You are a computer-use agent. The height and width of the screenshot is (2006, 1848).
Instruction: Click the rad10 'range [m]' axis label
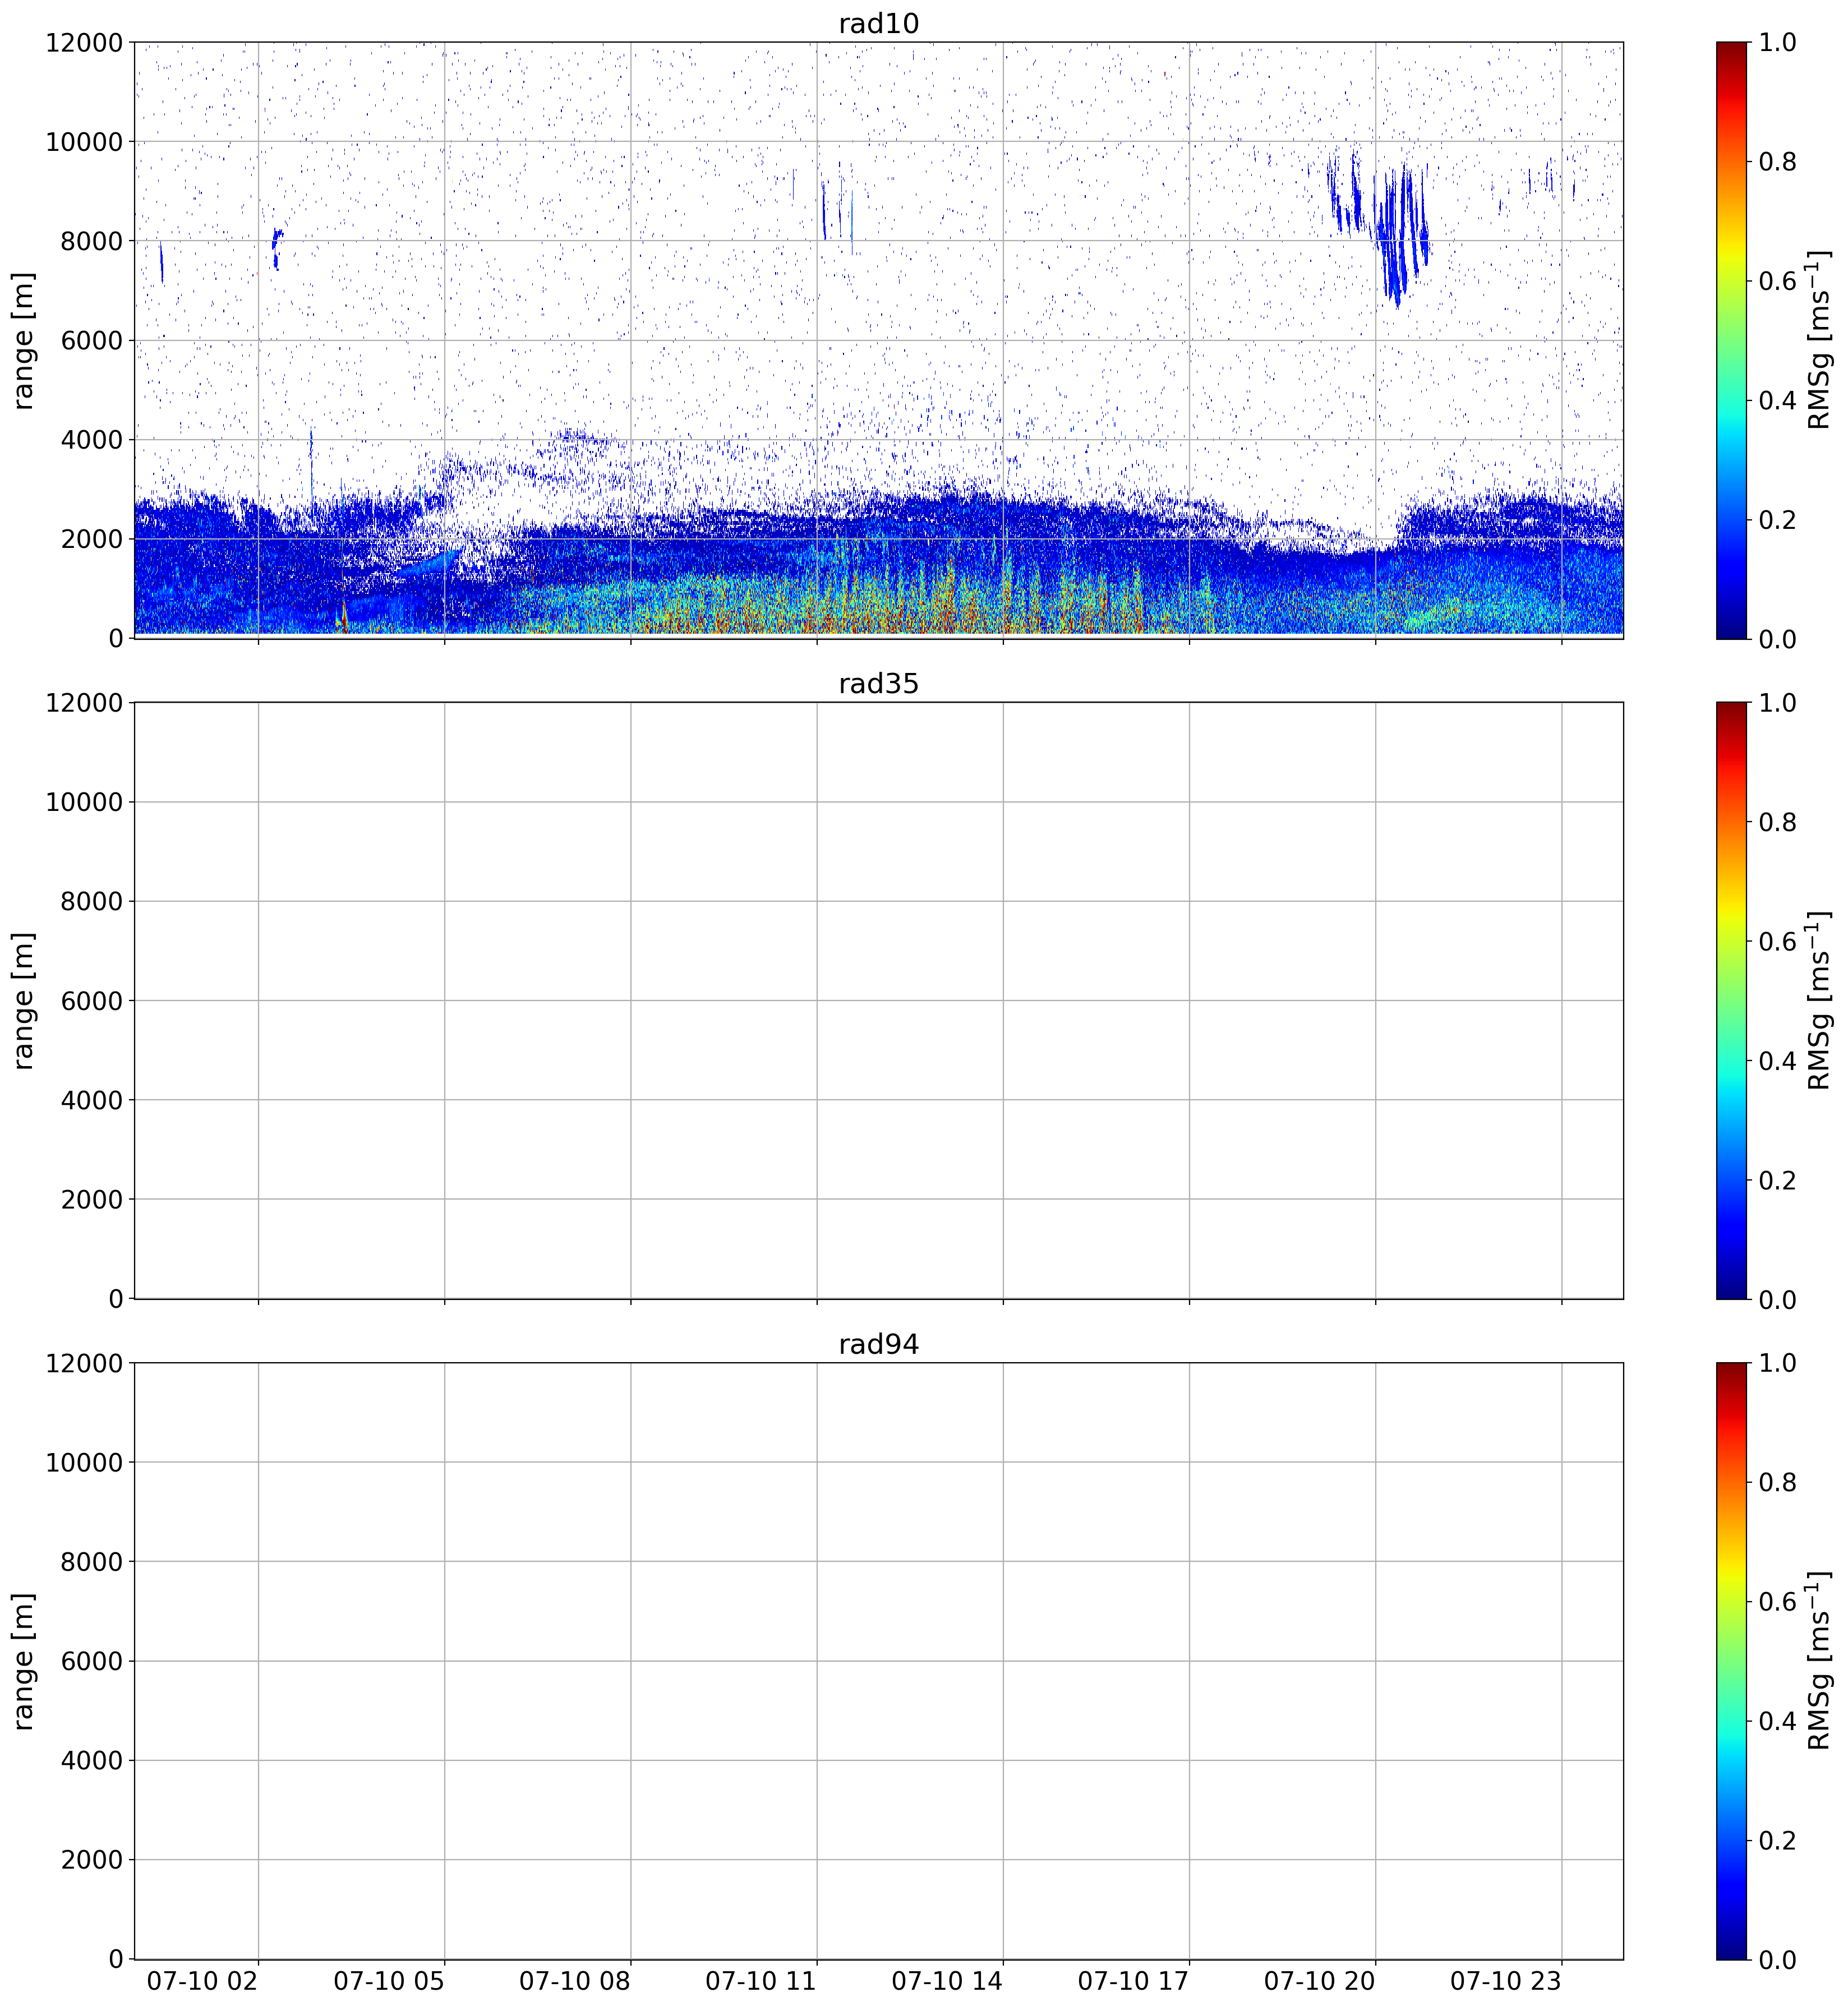[23, 340]
